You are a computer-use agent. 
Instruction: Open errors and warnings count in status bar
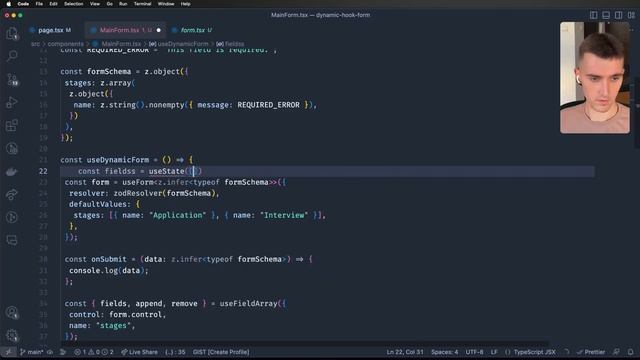tap(94, 352)
